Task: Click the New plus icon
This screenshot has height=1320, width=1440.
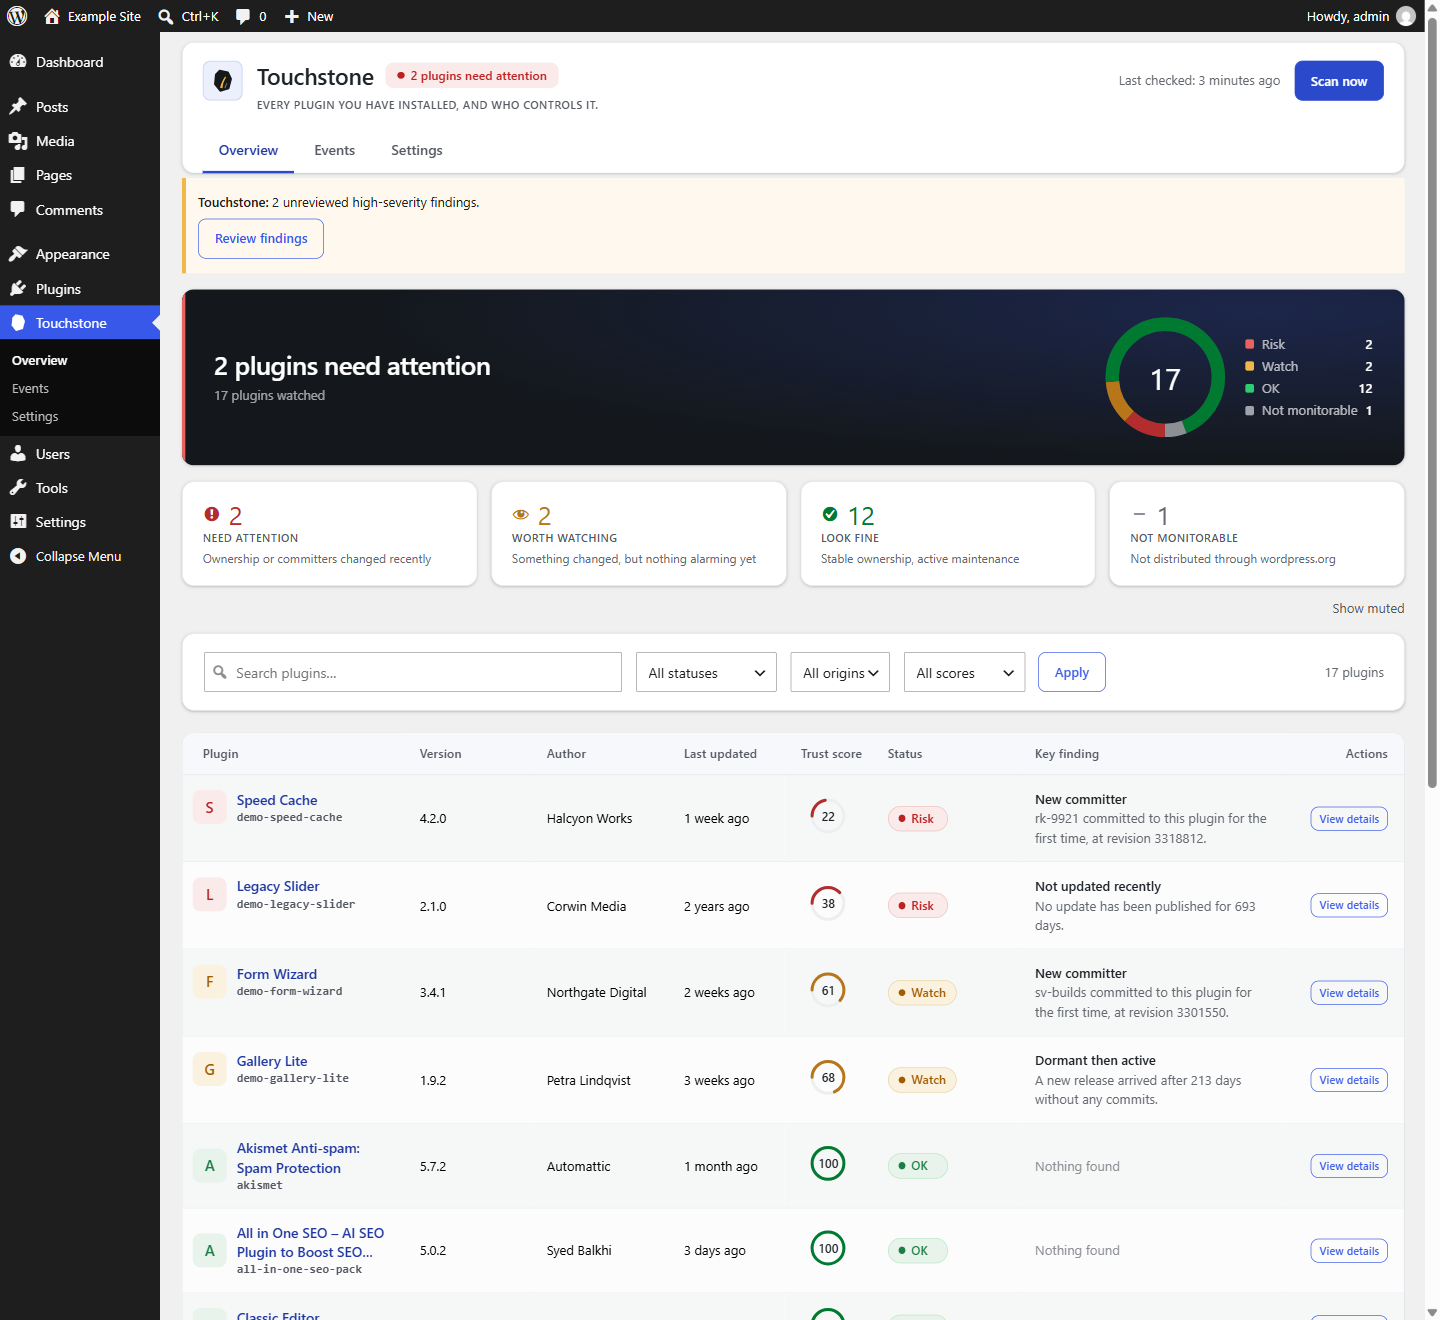Action: (x=292, y=17)
